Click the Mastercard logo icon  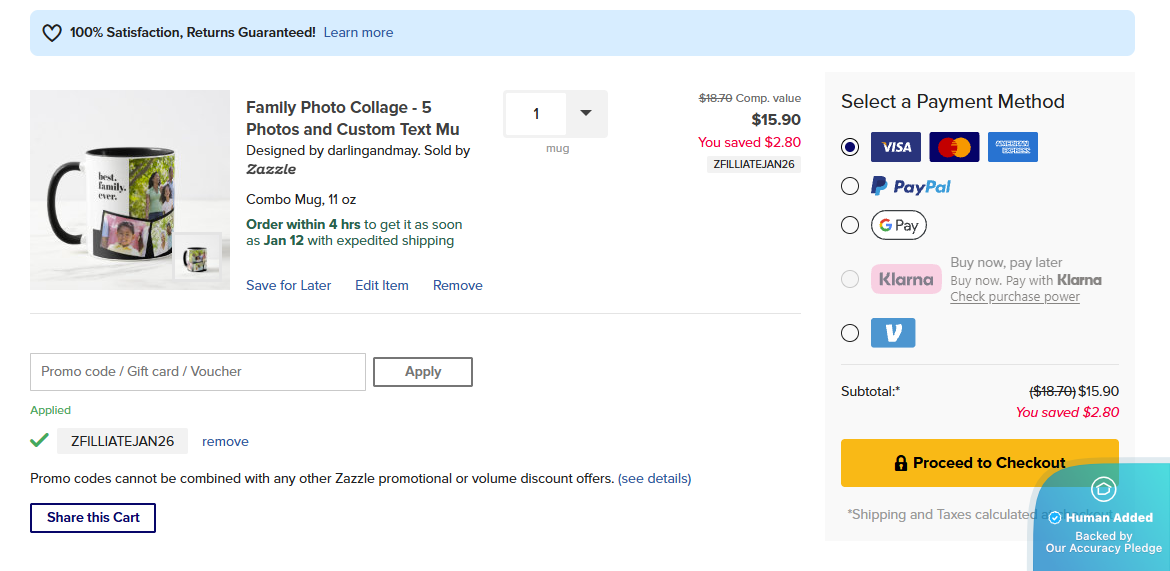pos(954,147)
